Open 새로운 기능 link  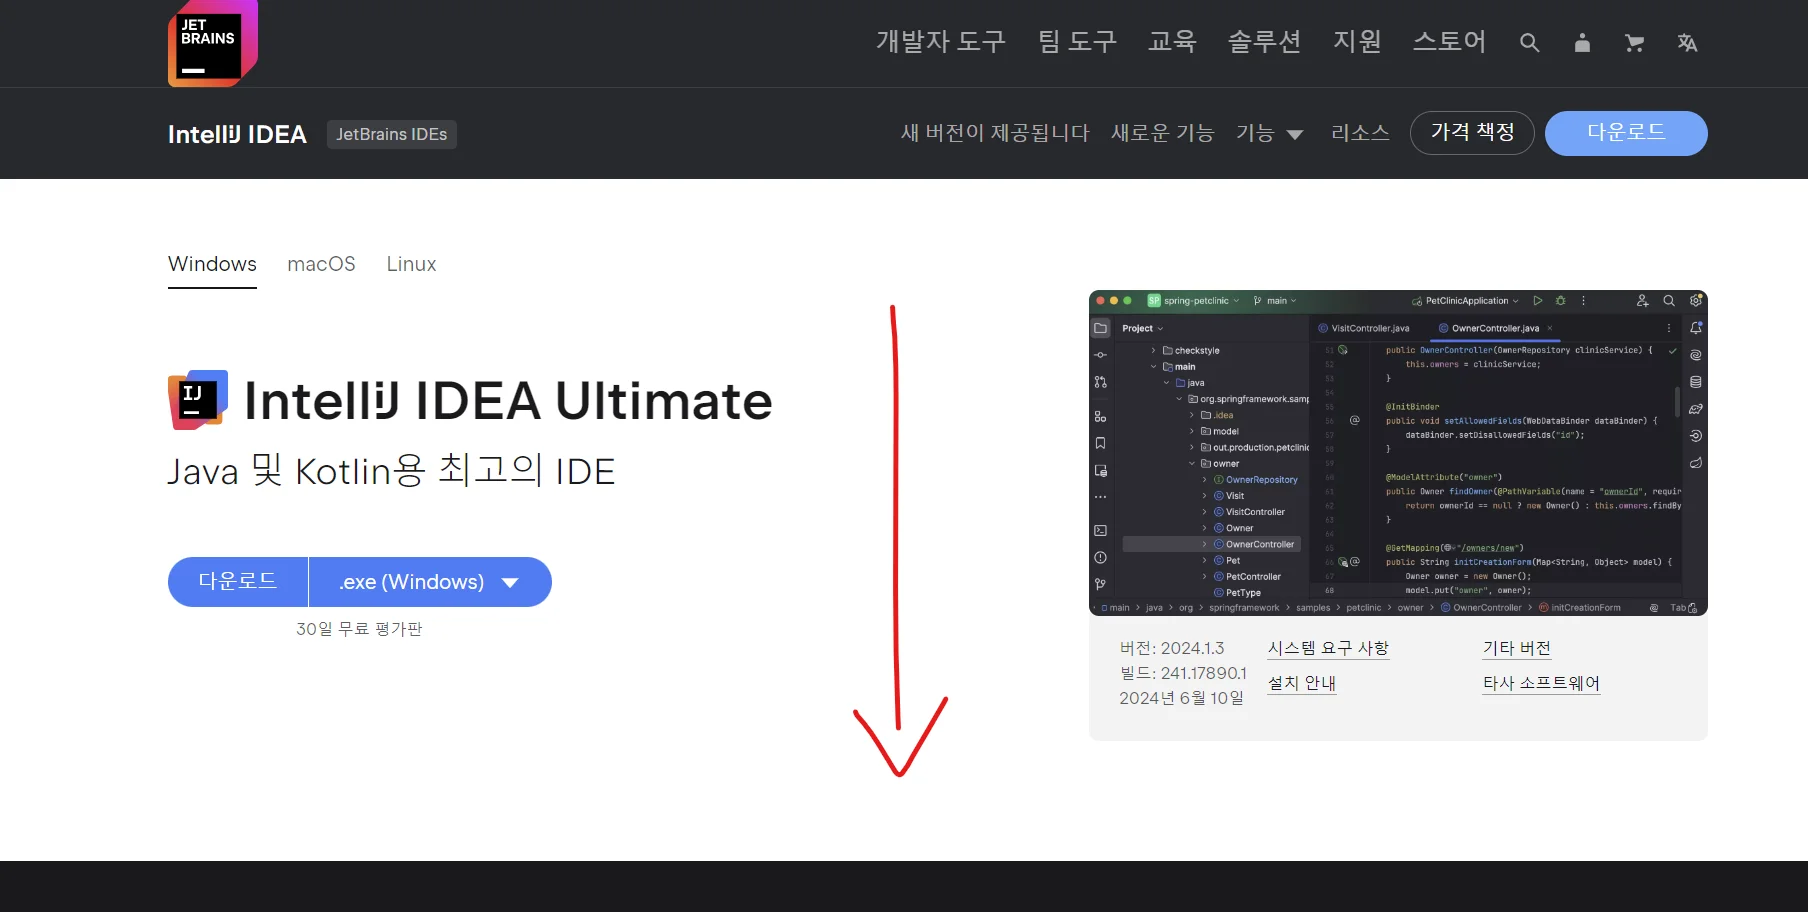(1162, 133)
